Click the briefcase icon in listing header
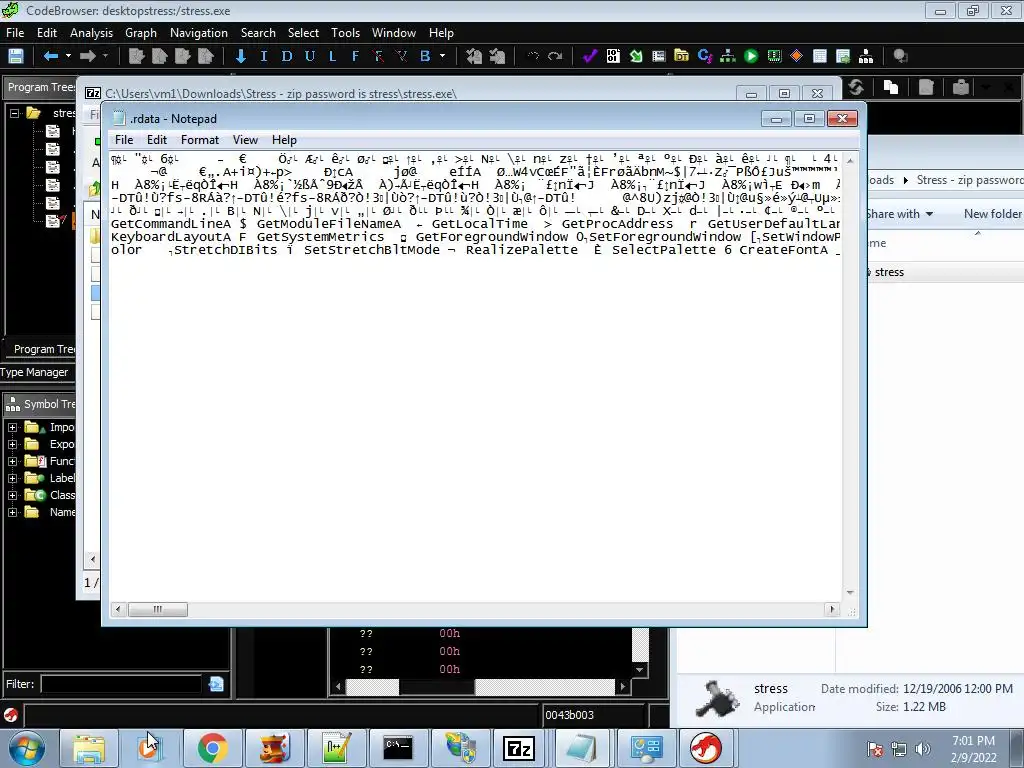Viewport: 1024px width, 768px height. (x=961, y=87)
